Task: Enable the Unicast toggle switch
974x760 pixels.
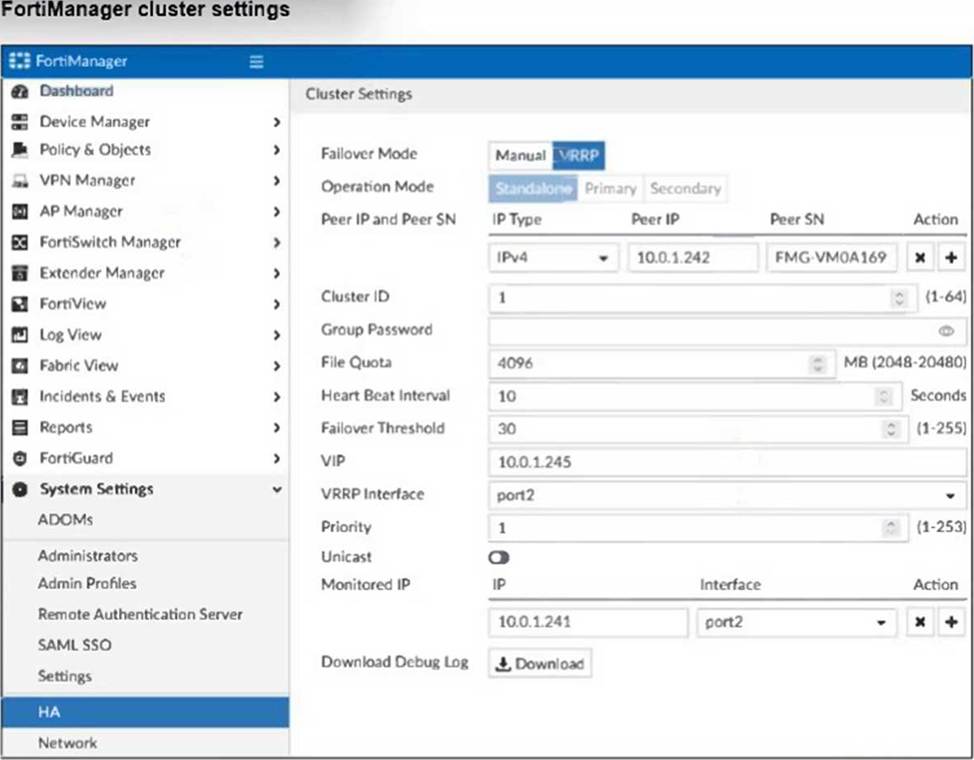Action: 498,557
